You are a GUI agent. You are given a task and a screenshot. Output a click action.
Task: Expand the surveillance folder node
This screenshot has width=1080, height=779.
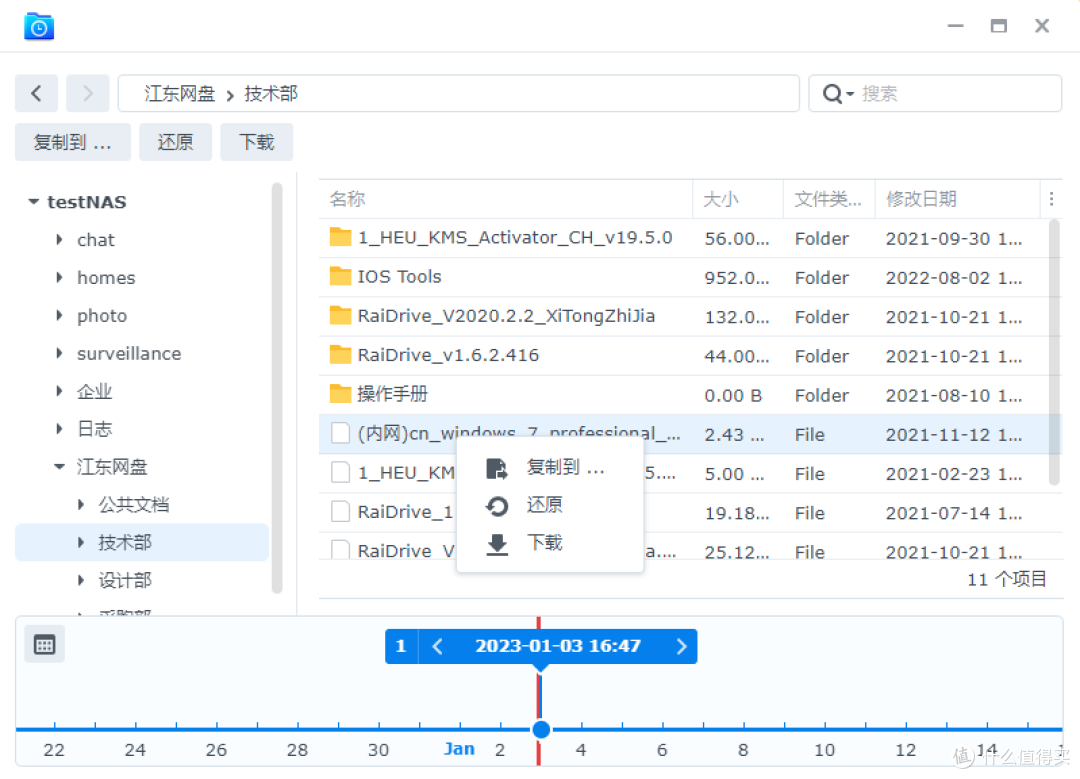[x=59, y=353]
